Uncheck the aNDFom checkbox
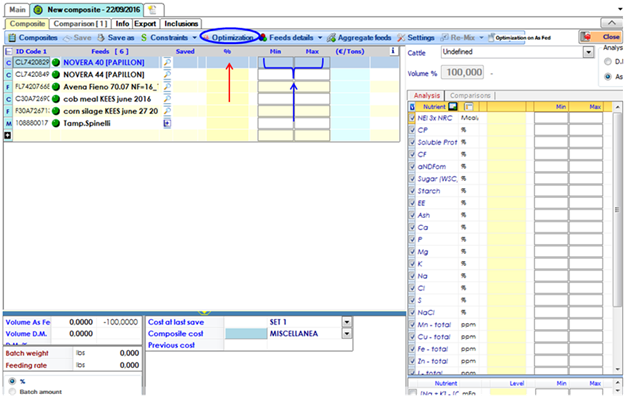Image resolution: width=625 pixels, height=397 pixels. (412, 166)
